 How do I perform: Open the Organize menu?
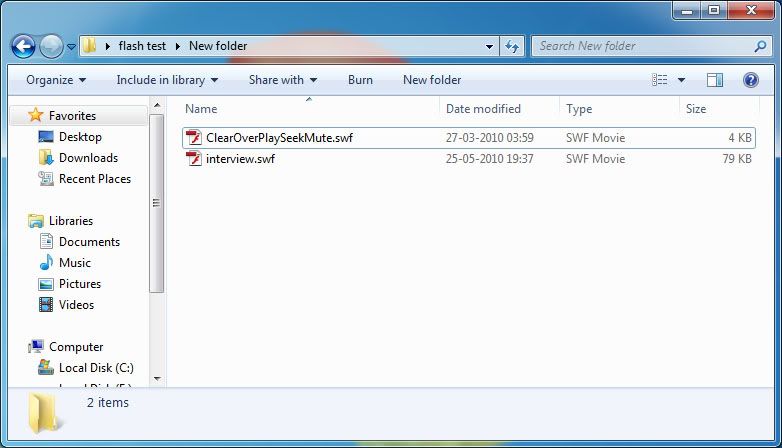(x=56, y=80)
